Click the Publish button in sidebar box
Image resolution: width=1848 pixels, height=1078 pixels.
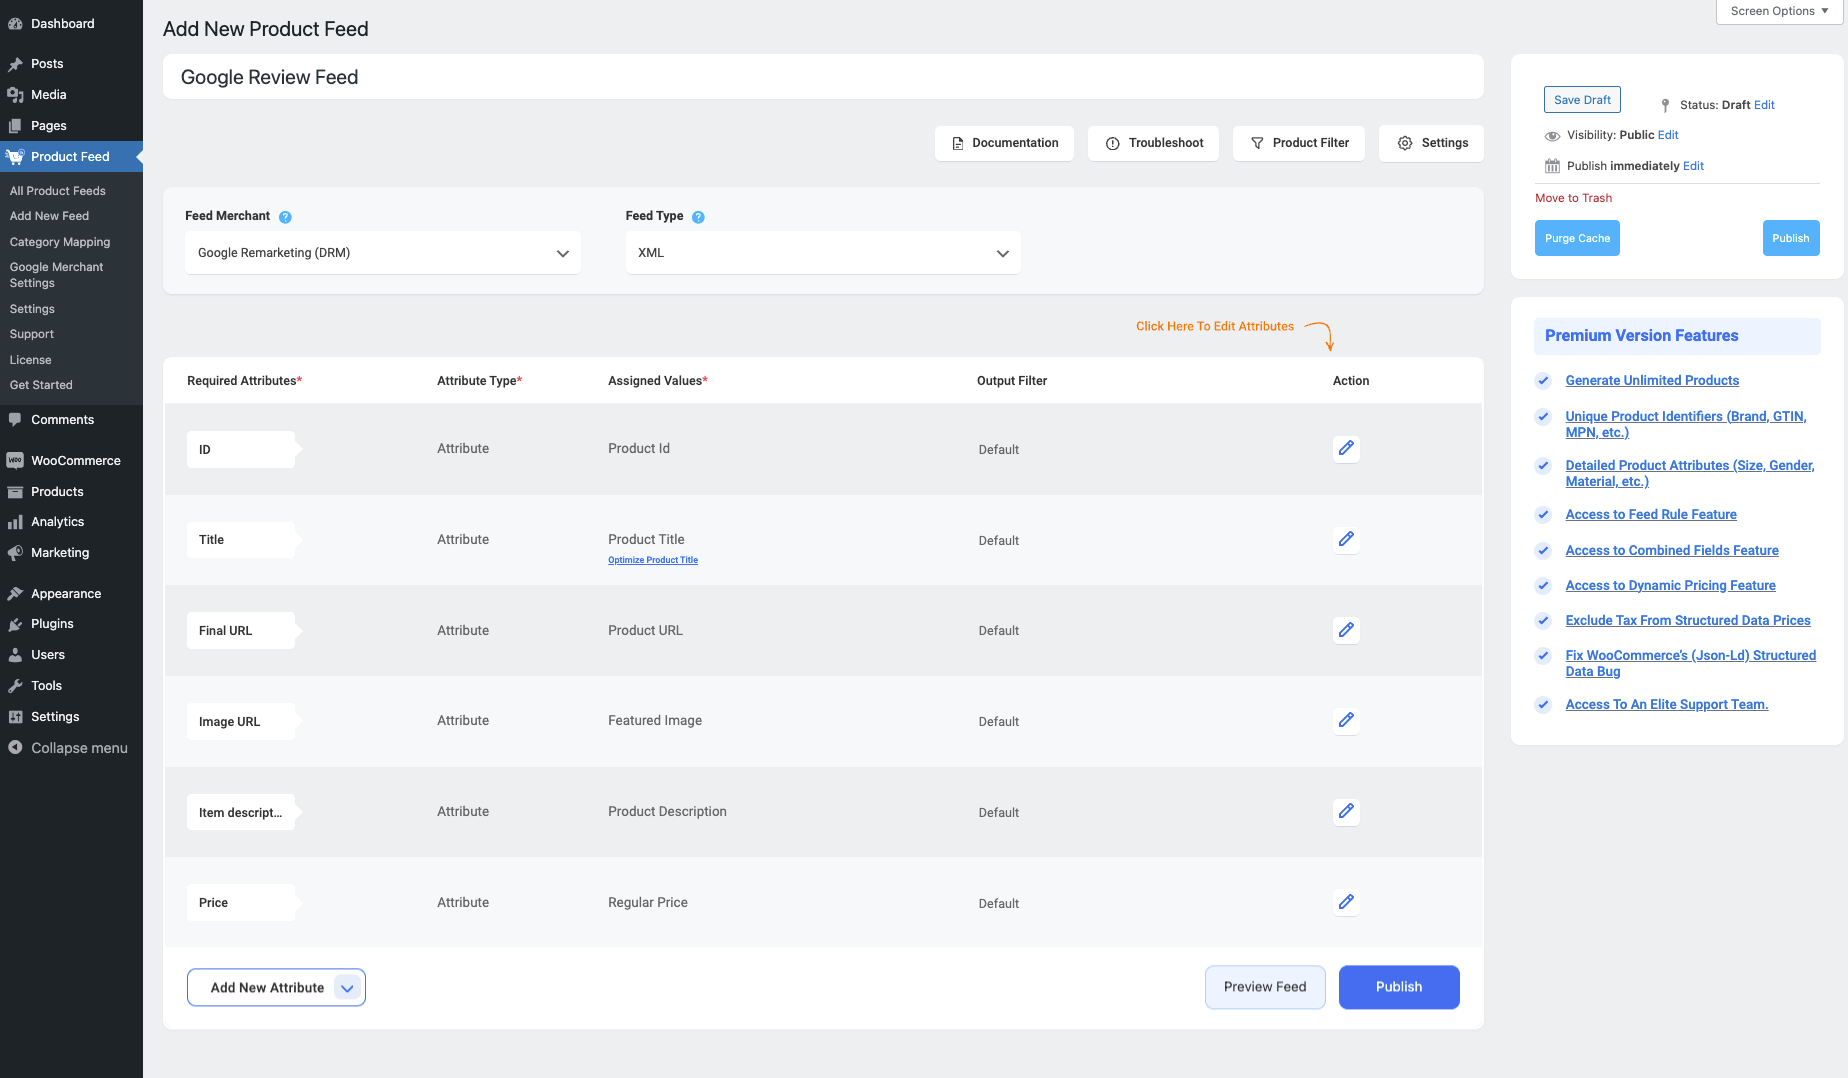1791,238
